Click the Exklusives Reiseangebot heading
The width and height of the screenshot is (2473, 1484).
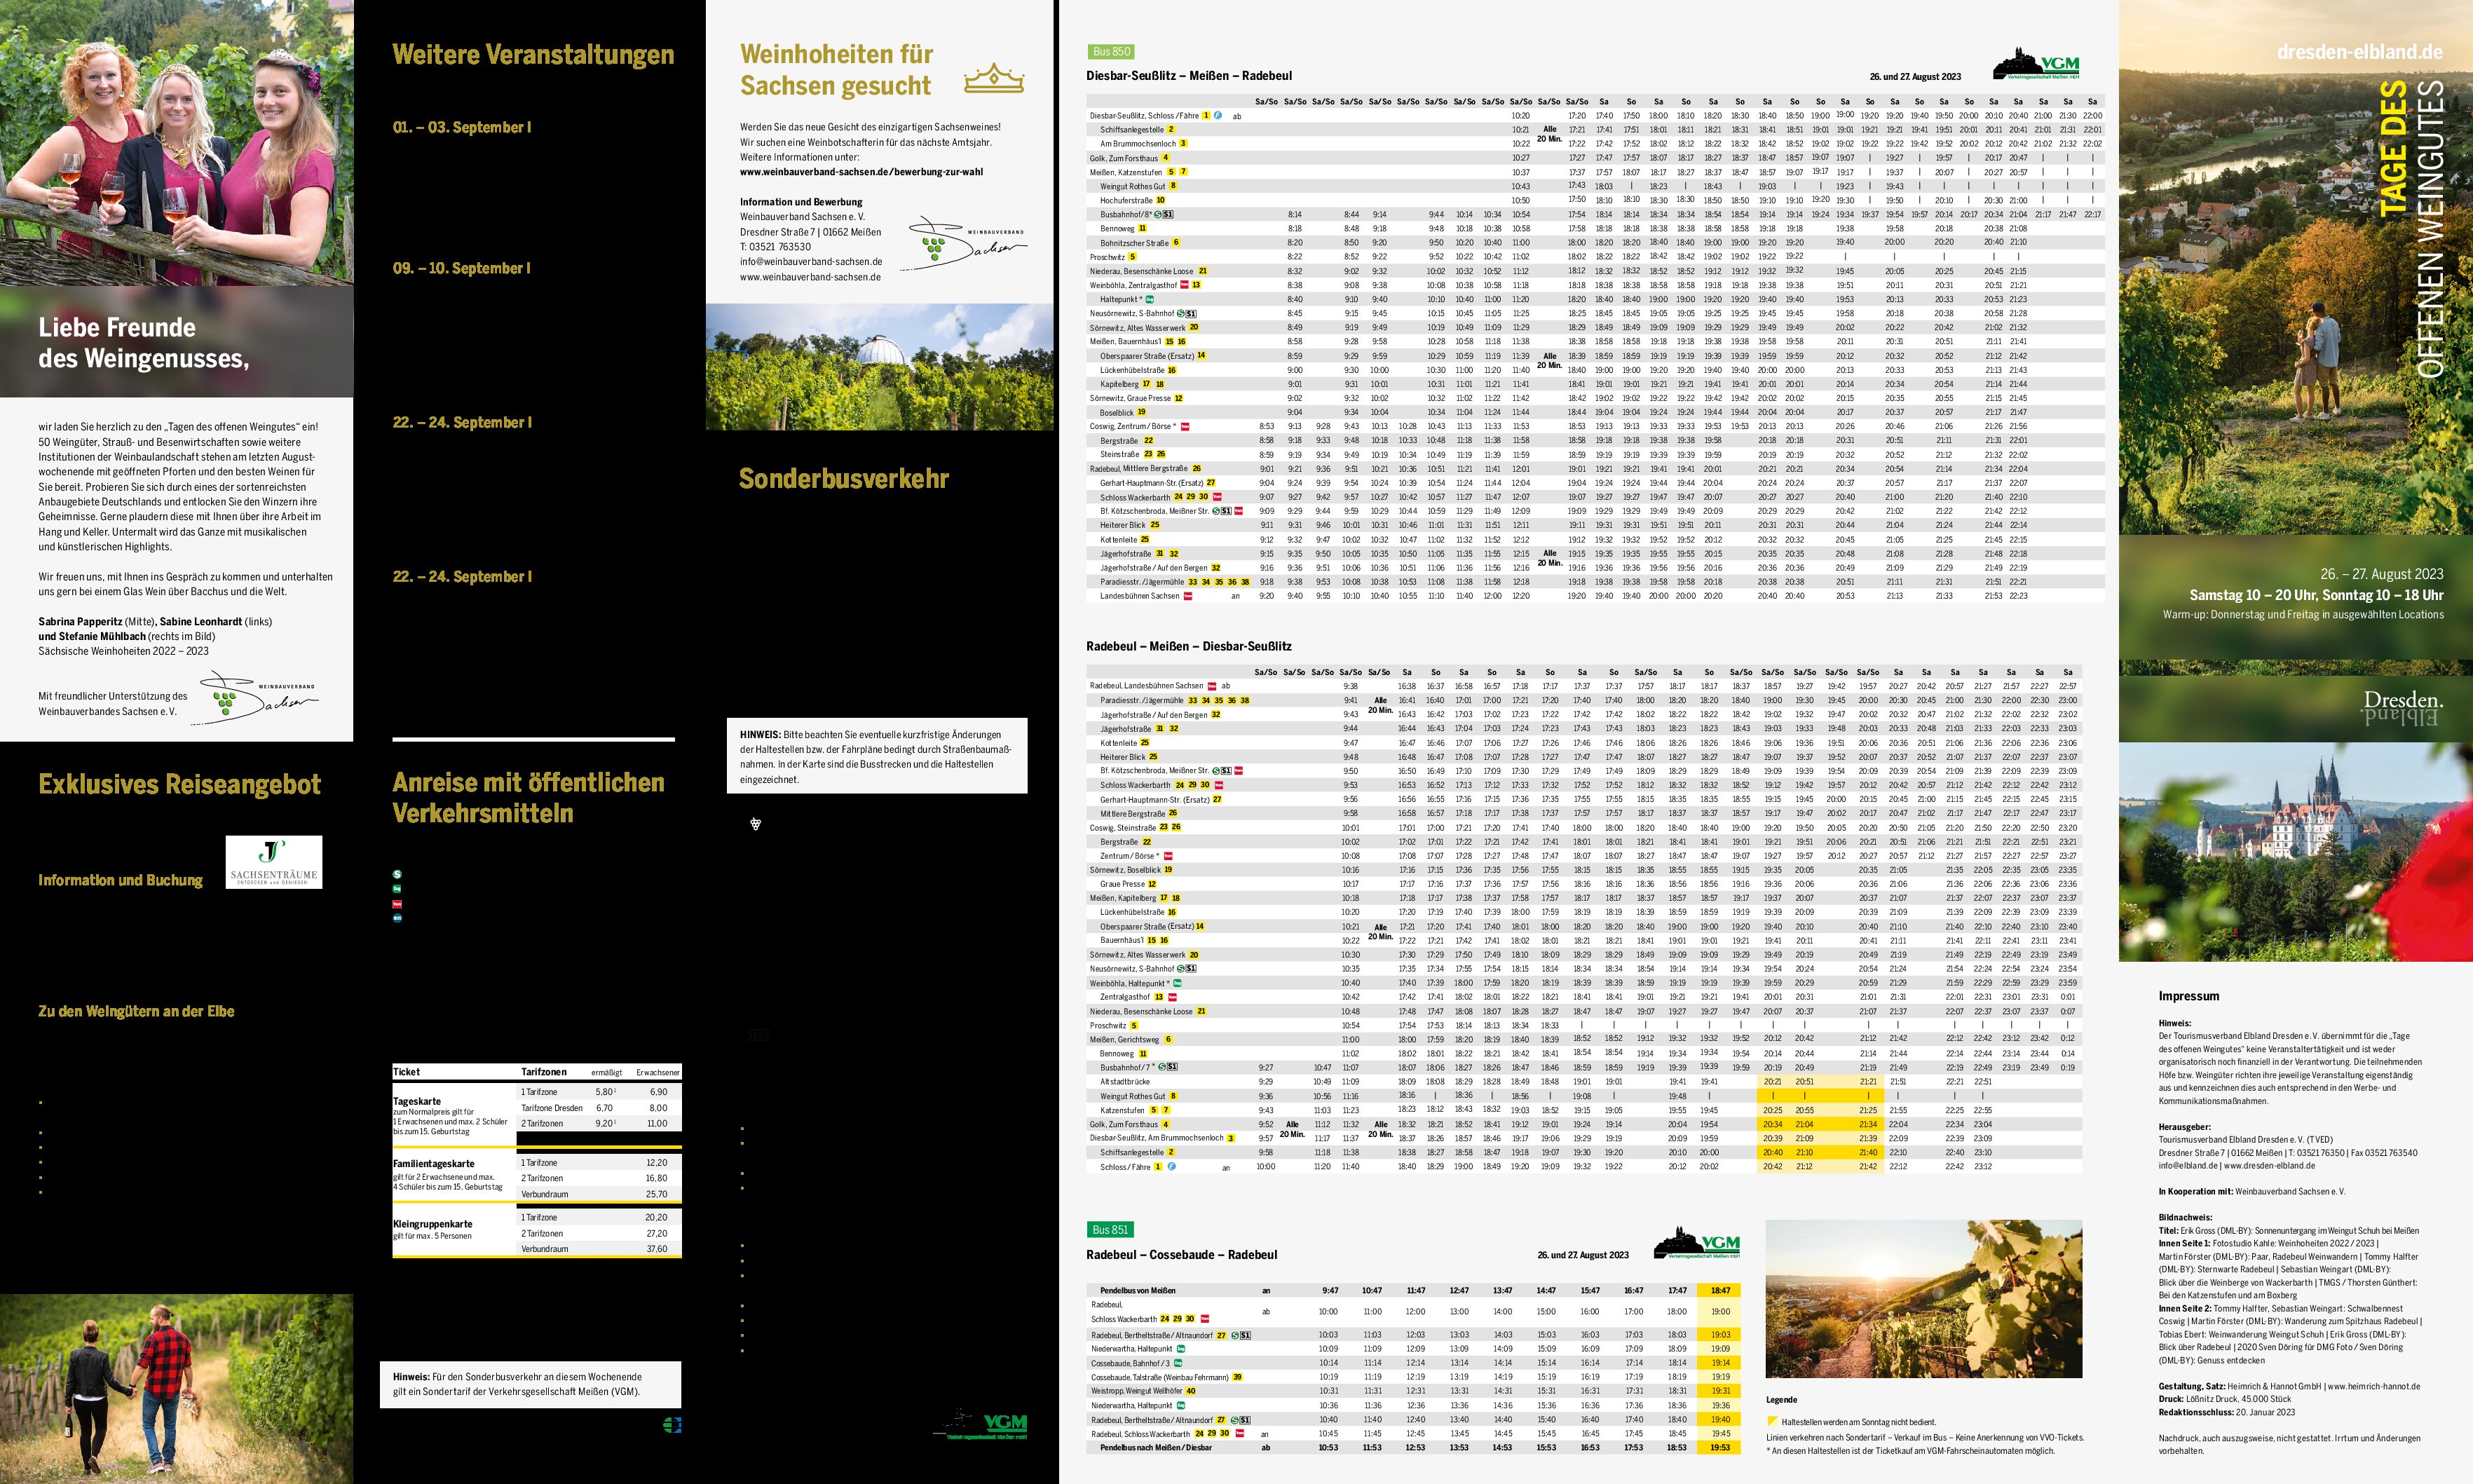pos(179,784)
